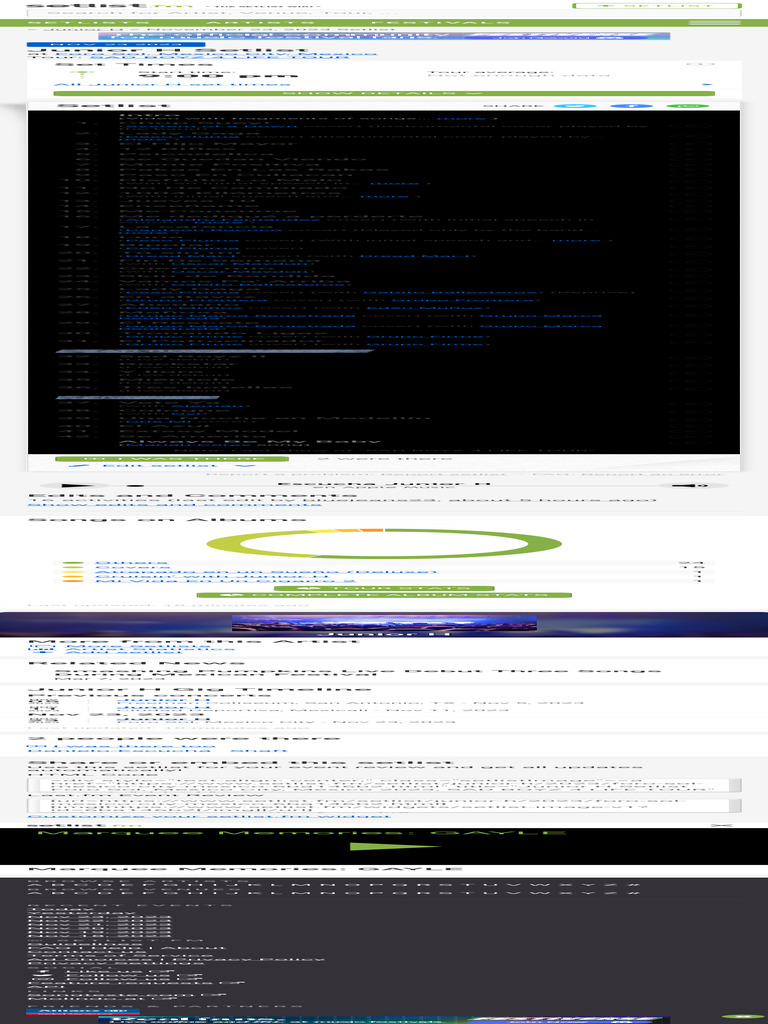
Task: Open the Edit setlist dropdown
Action: pyautogui.click(x=161, y=466)
